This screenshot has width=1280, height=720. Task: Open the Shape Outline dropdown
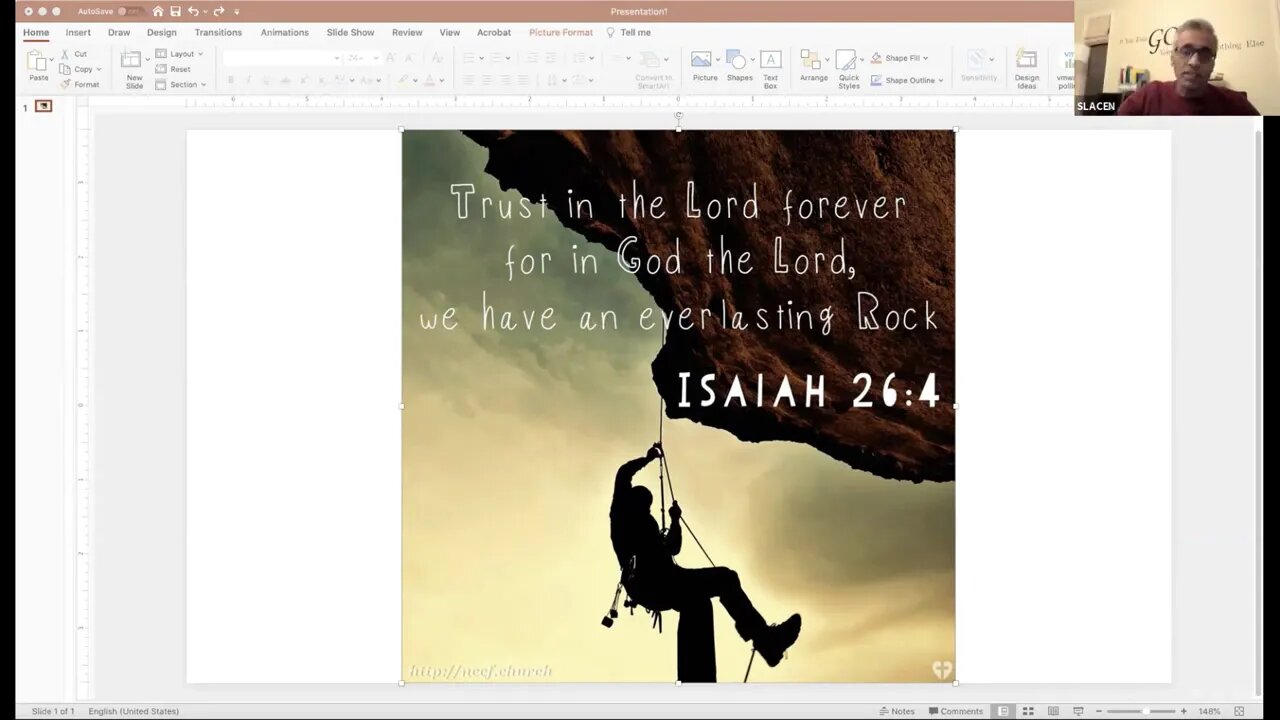907,80
